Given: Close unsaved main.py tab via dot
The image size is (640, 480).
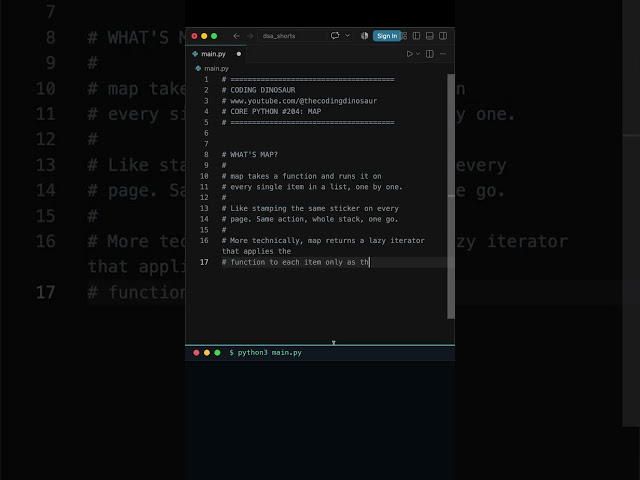Looking at the screenshot, I should click(239, 54).
